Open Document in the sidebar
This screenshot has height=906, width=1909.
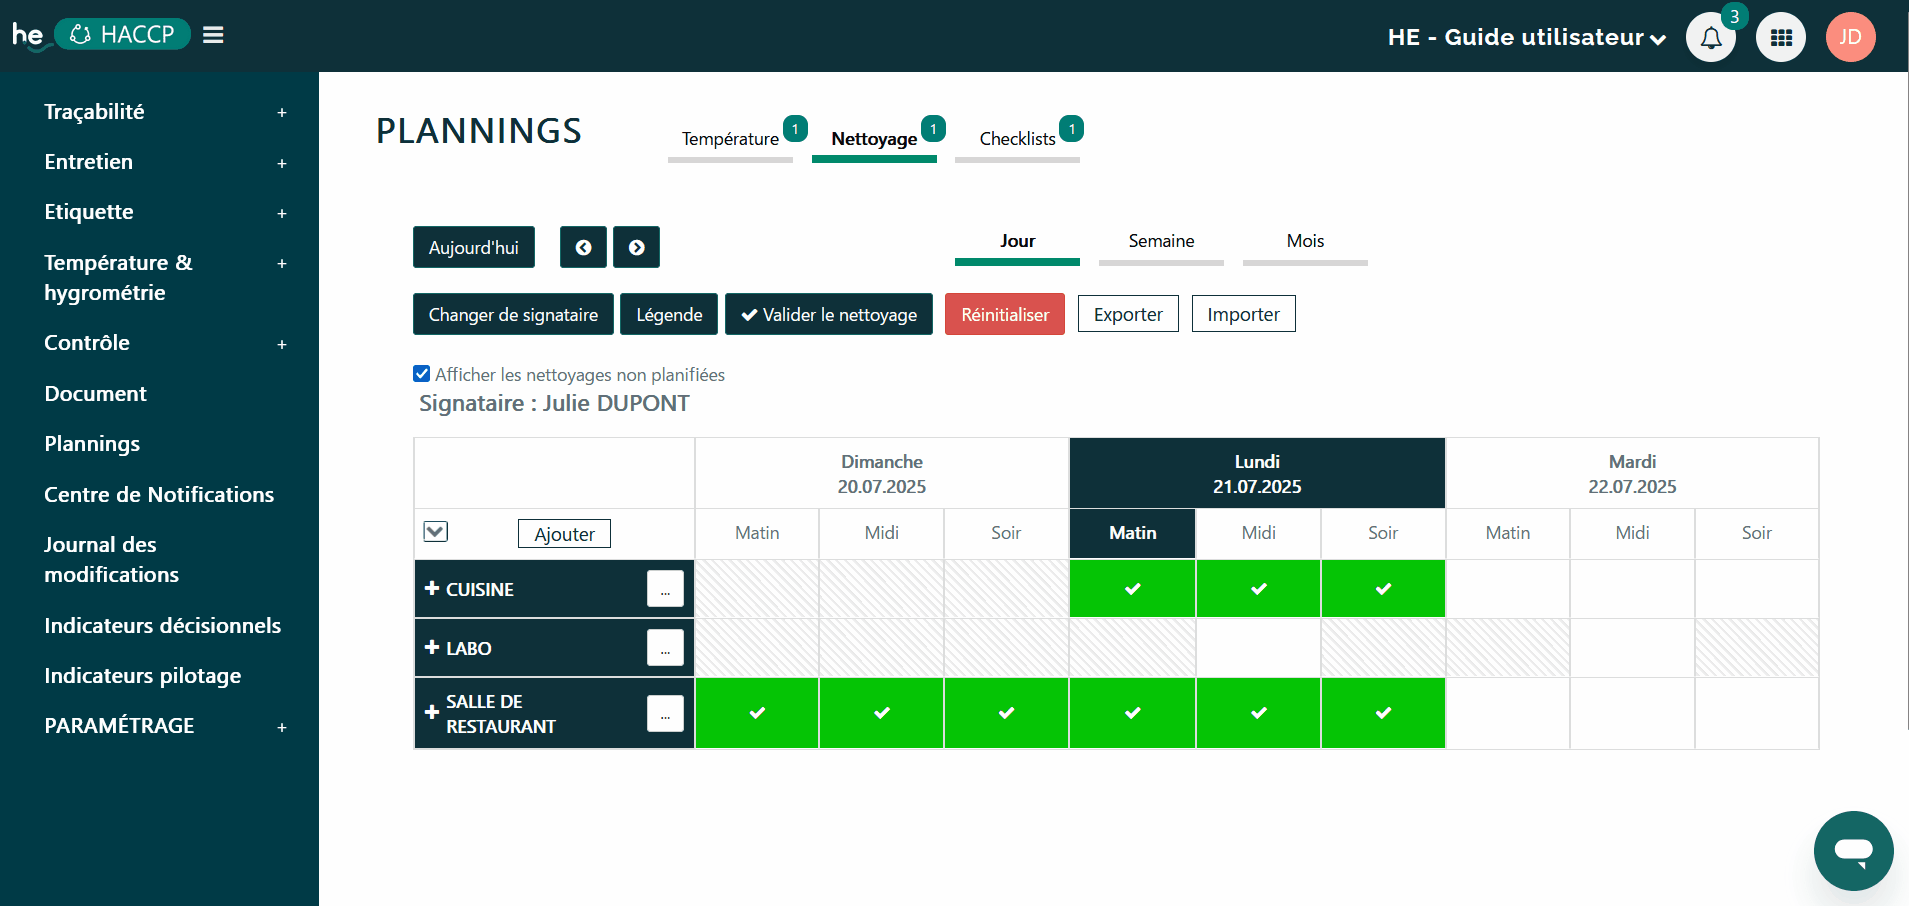click(95, 394)
